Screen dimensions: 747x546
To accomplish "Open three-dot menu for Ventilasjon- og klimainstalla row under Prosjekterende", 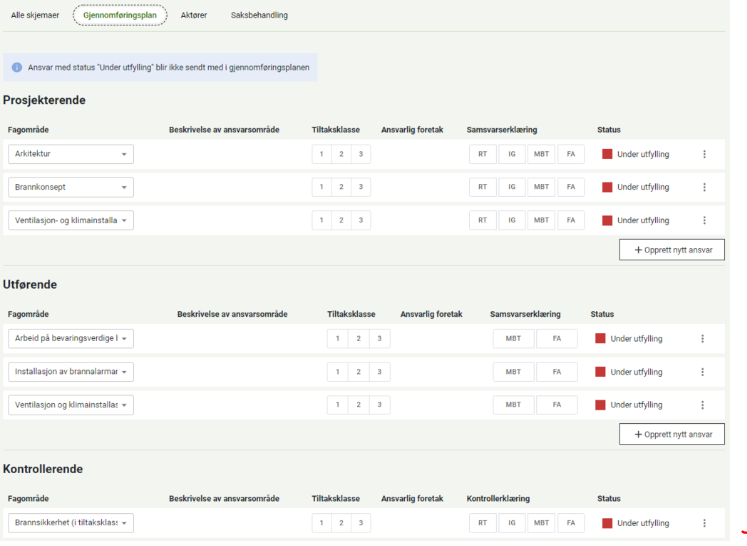I will coord(704,220).
